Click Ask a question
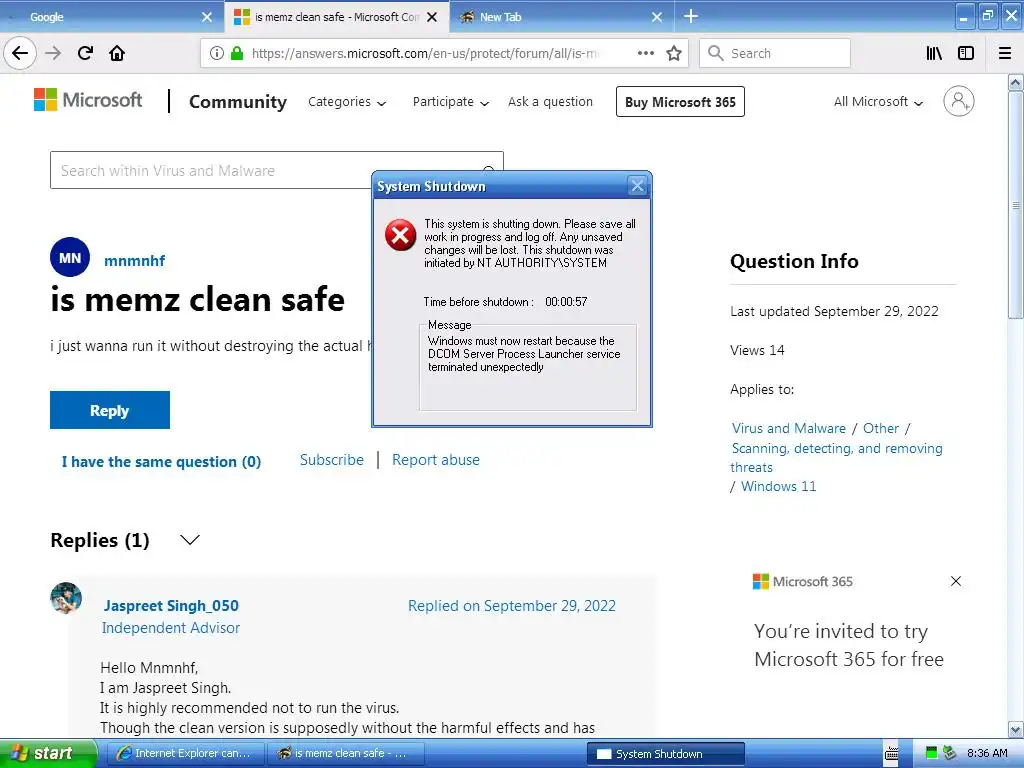 pyautogui.click(x=551, y=102)
